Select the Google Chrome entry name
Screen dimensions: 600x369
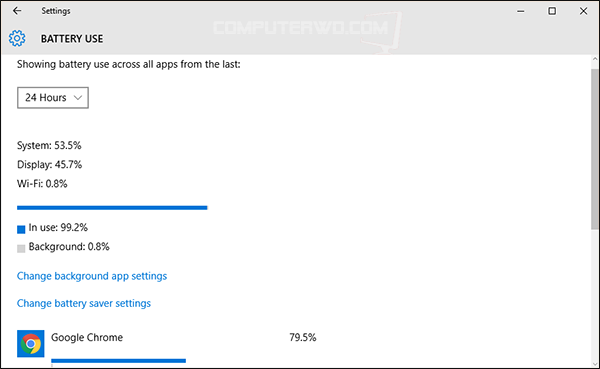pos(87,337)
